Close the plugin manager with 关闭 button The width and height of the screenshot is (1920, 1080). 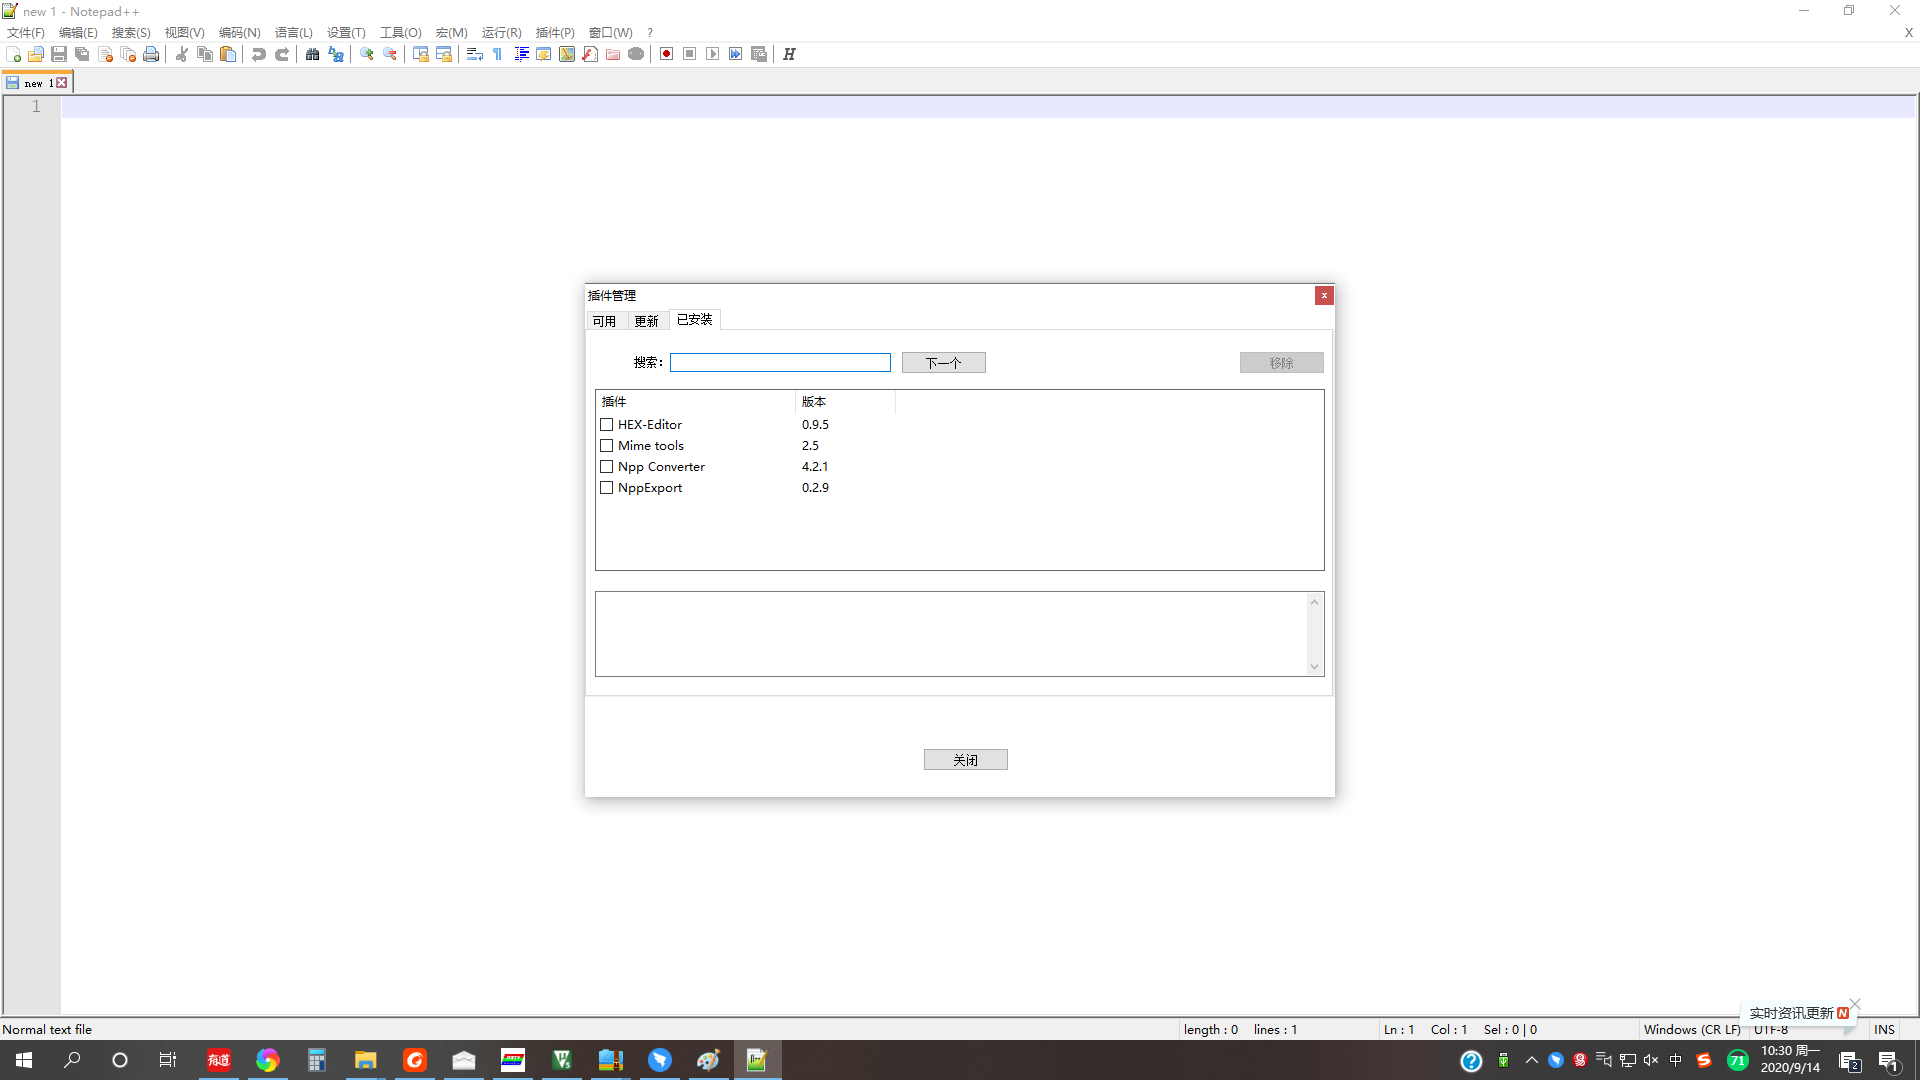pos(965,759)
